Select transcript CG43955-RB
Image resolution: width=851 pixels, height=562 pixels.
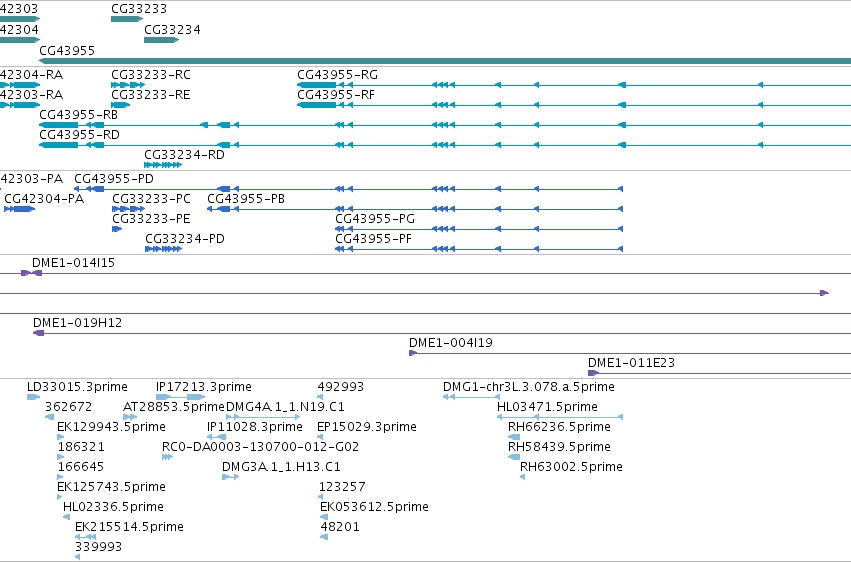coord(445,125)
